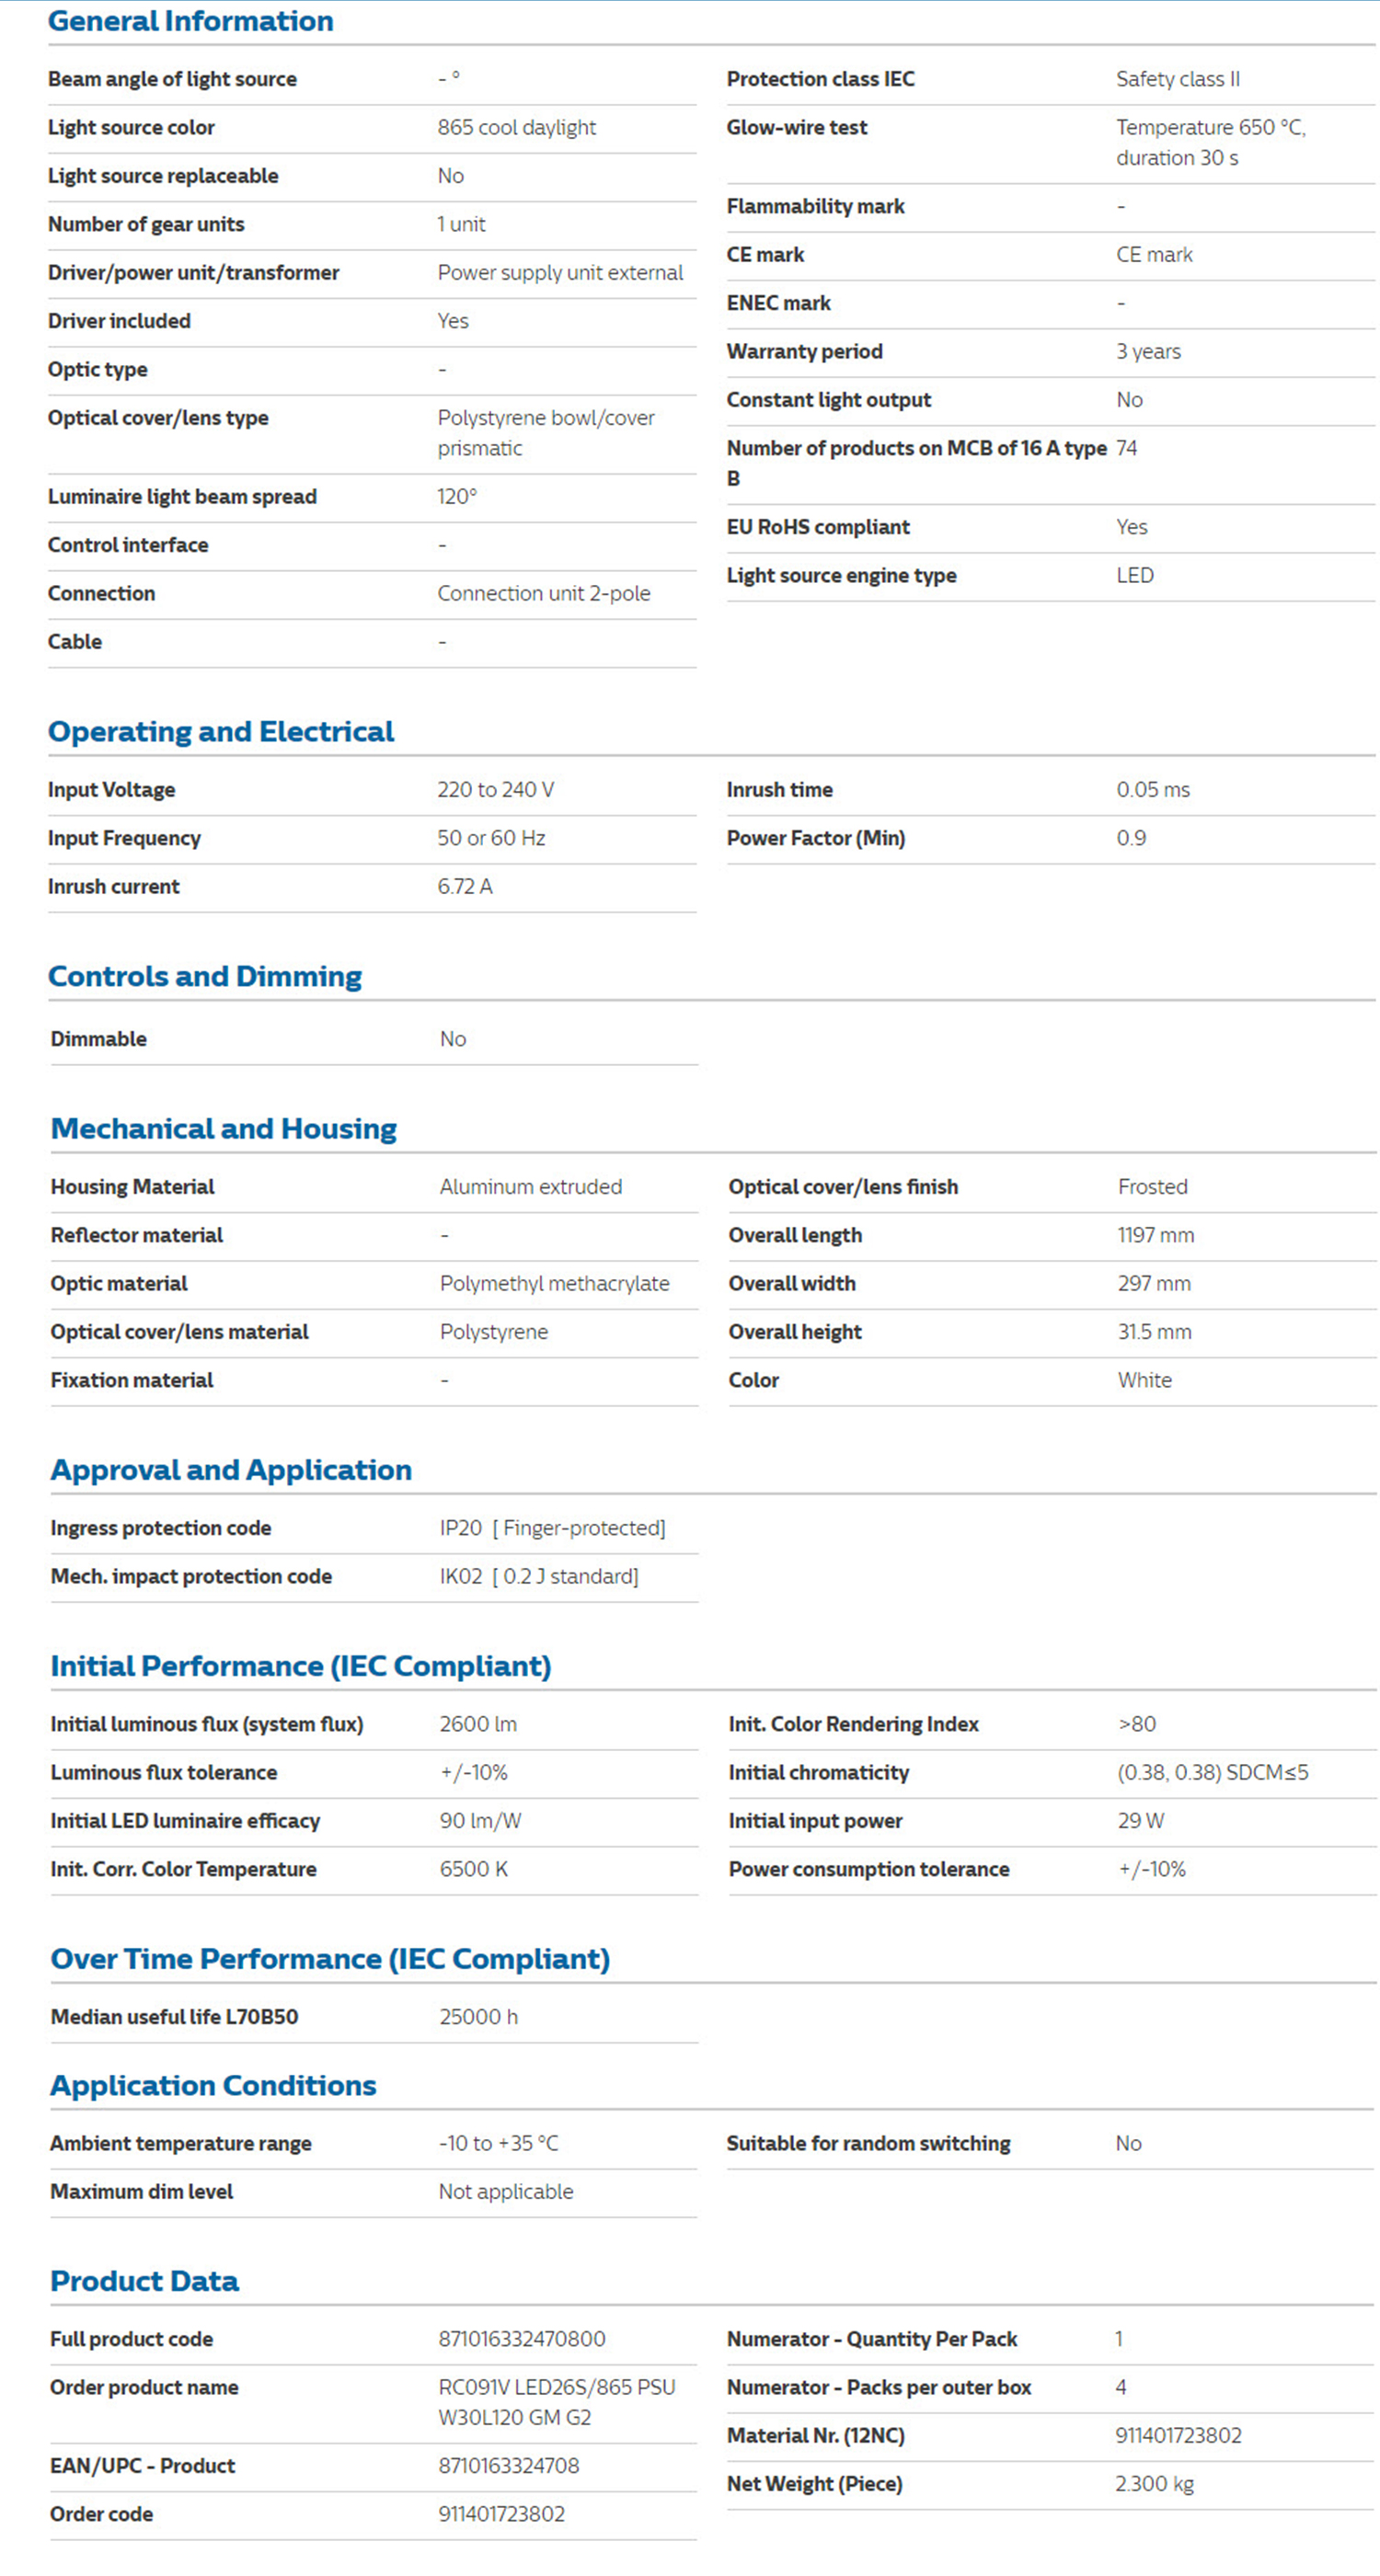Screen dimensions: 1380x2576
Task: Click the 25000 h median useful life value
Action: [478, 2017]
